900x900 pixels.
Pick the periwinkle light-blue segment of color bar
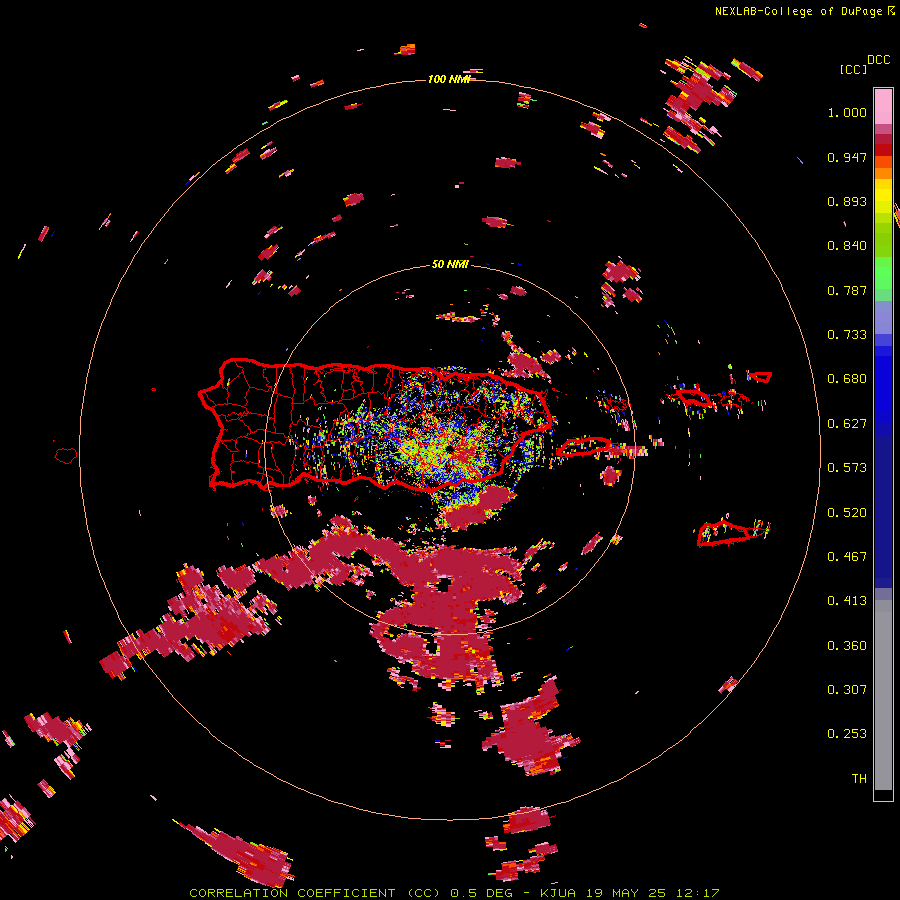coord(883,317)
